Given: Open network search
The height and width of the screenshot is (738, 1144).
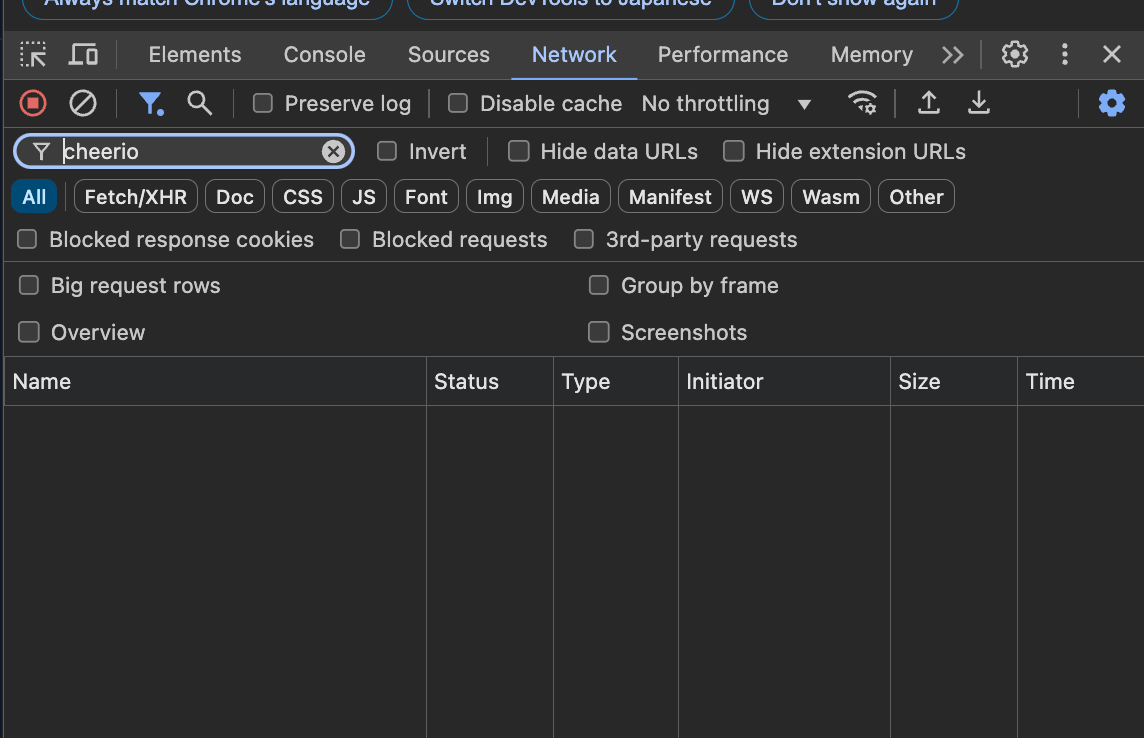Looking at the screenshot, I should point(198,103).
